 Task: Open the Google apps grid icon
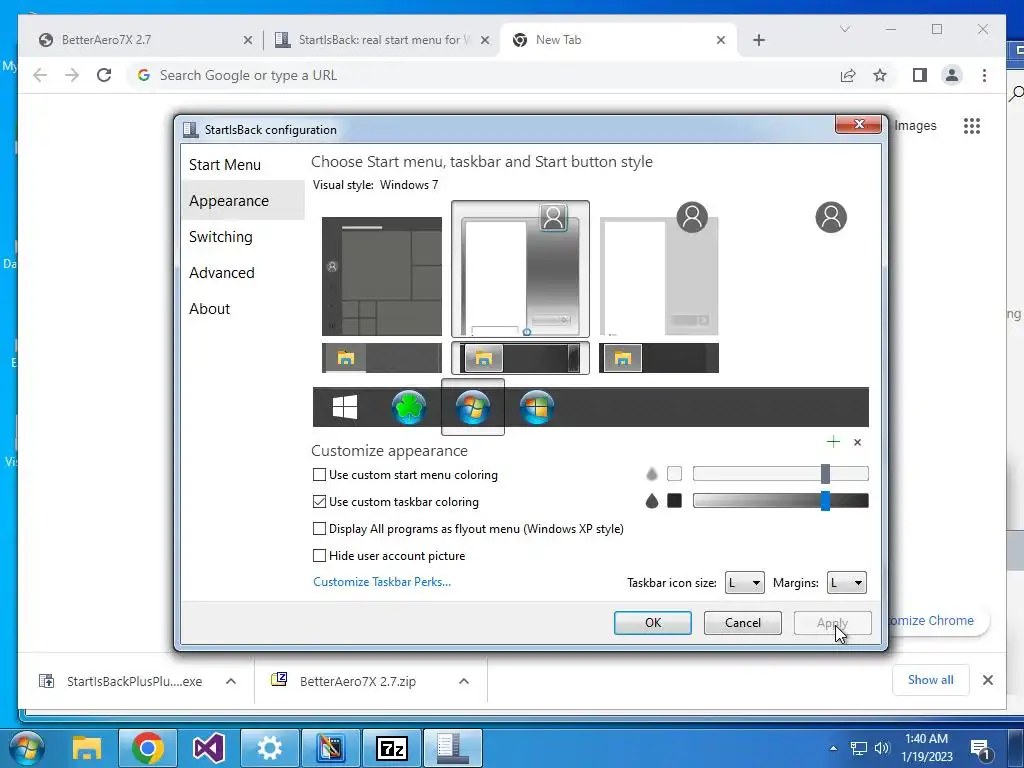tap(972, 125)
